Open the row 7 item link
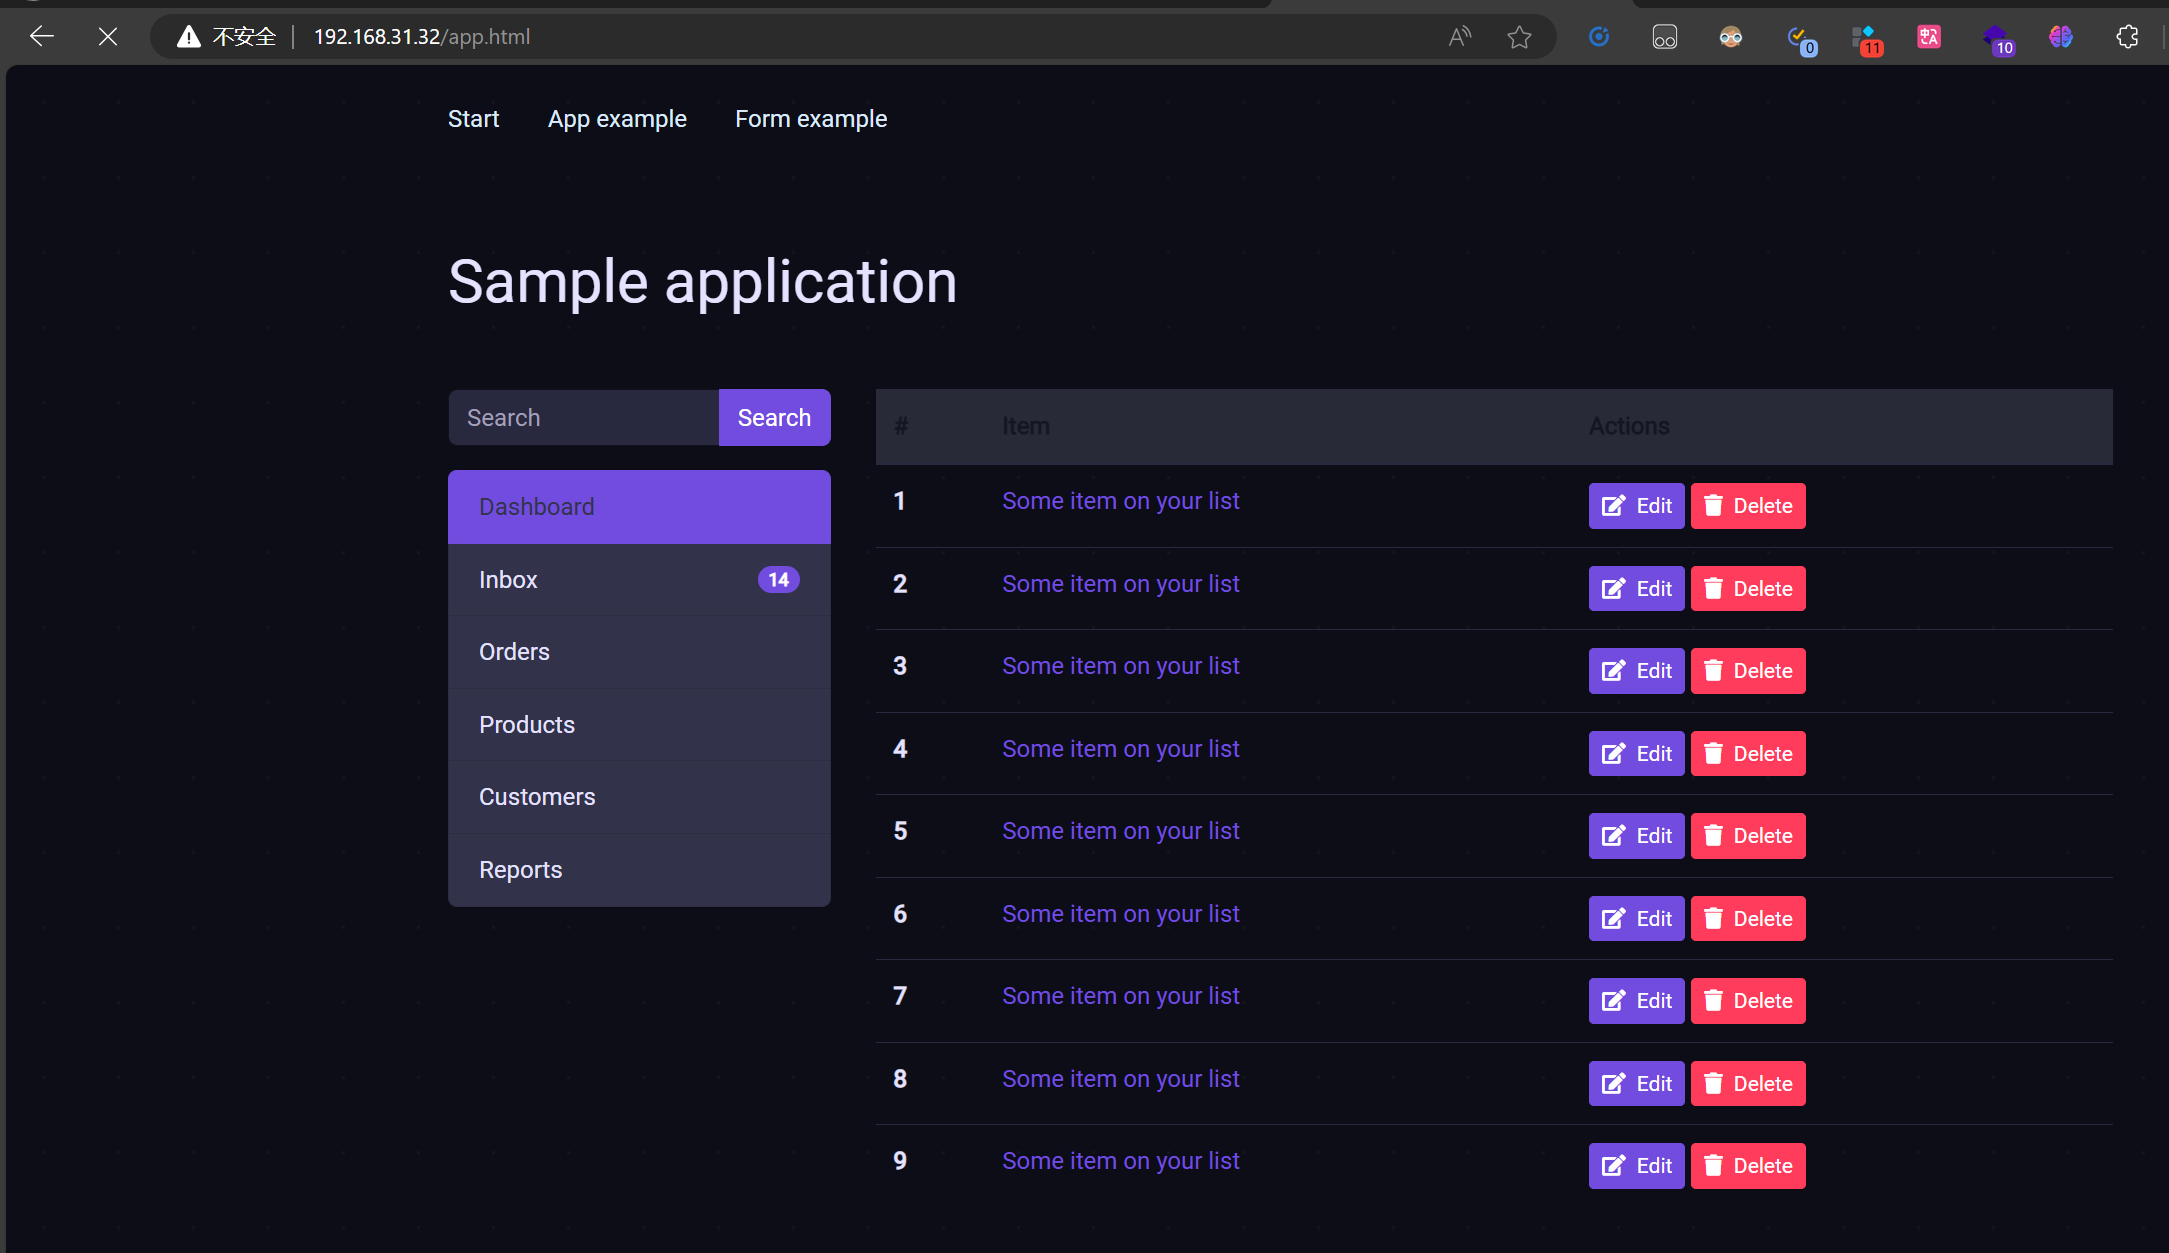The height and width of the screenshot is (1253, 2169). click(x=1121, y=996)
